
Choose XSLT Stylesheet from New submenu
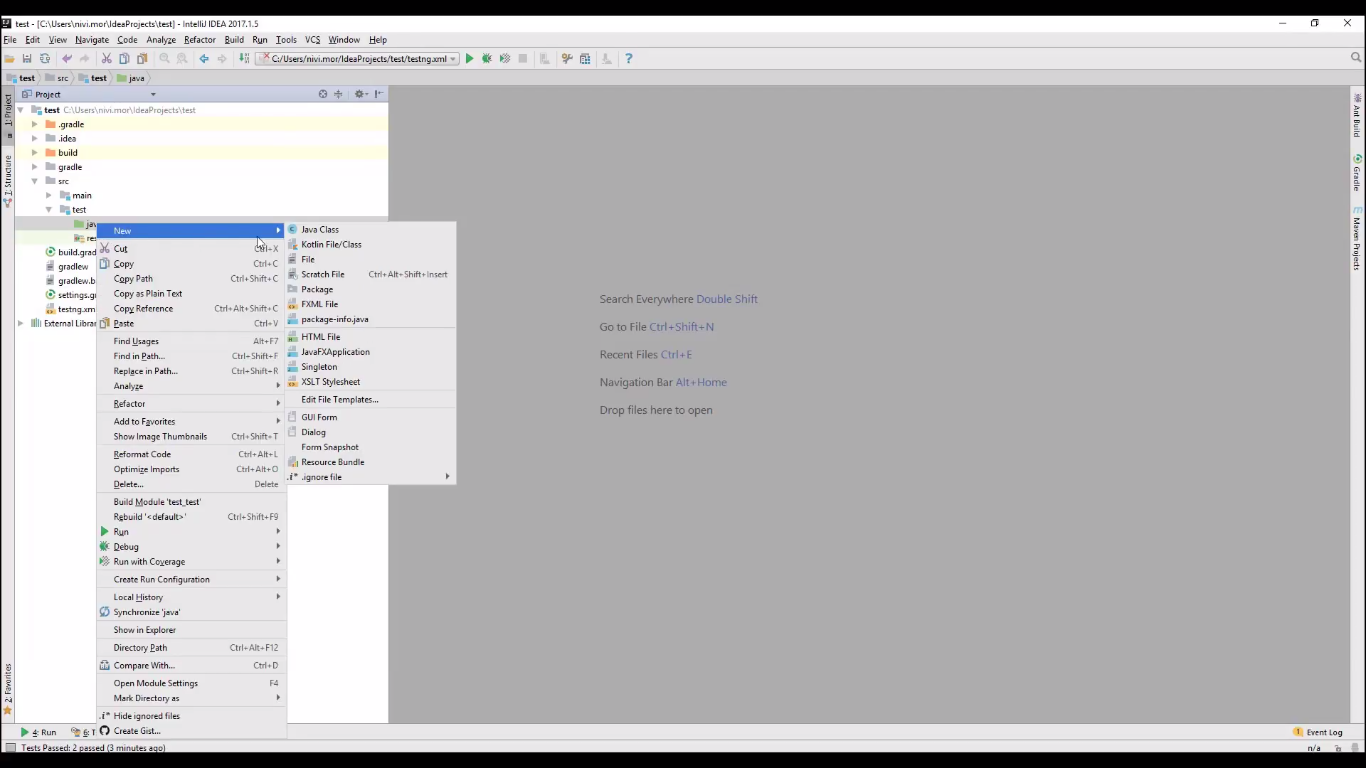click(371, 382)
